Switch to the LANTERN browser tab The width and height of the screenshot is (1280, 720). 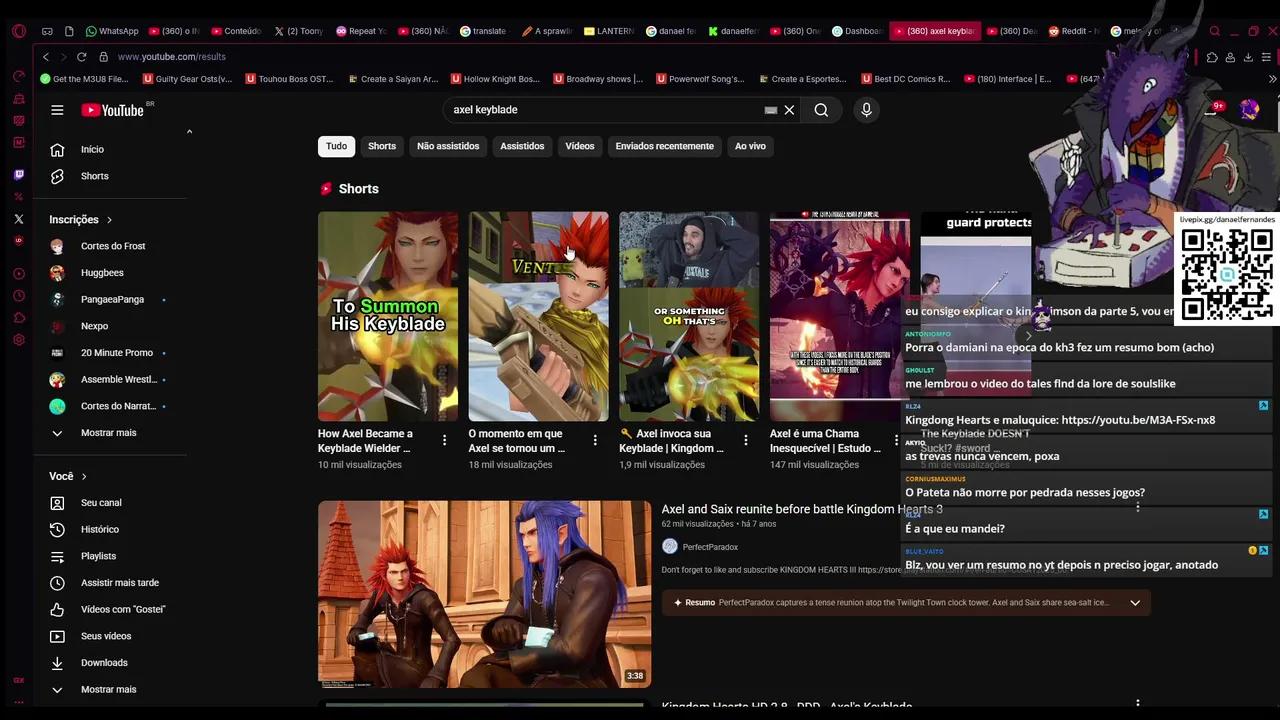point(608,31)
